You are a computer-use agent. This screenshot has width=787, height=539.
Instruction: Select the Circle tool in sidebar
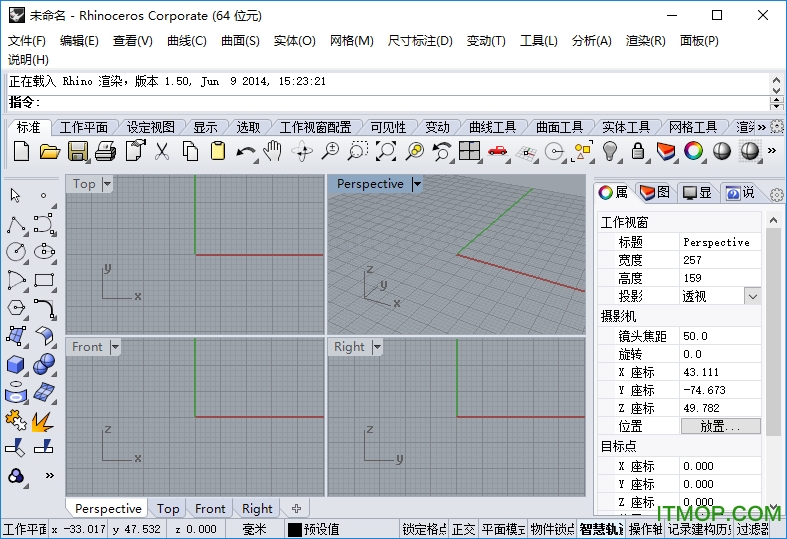pyautogui.click(x=17, y=251)
